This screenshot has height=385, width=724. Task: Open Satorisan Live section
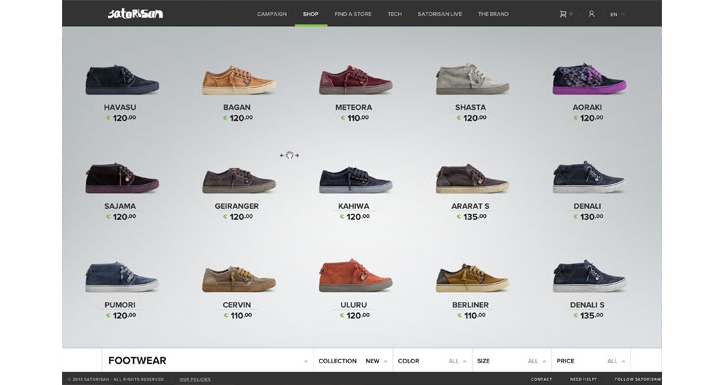pos(440,14)
